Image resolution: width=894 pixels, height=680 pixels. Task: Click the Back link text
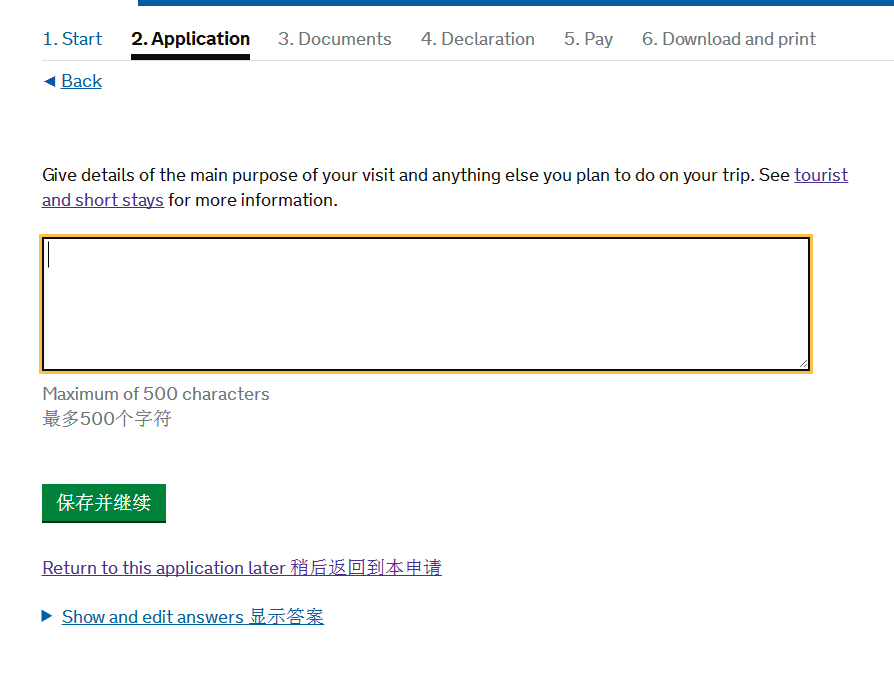point(81,81)
